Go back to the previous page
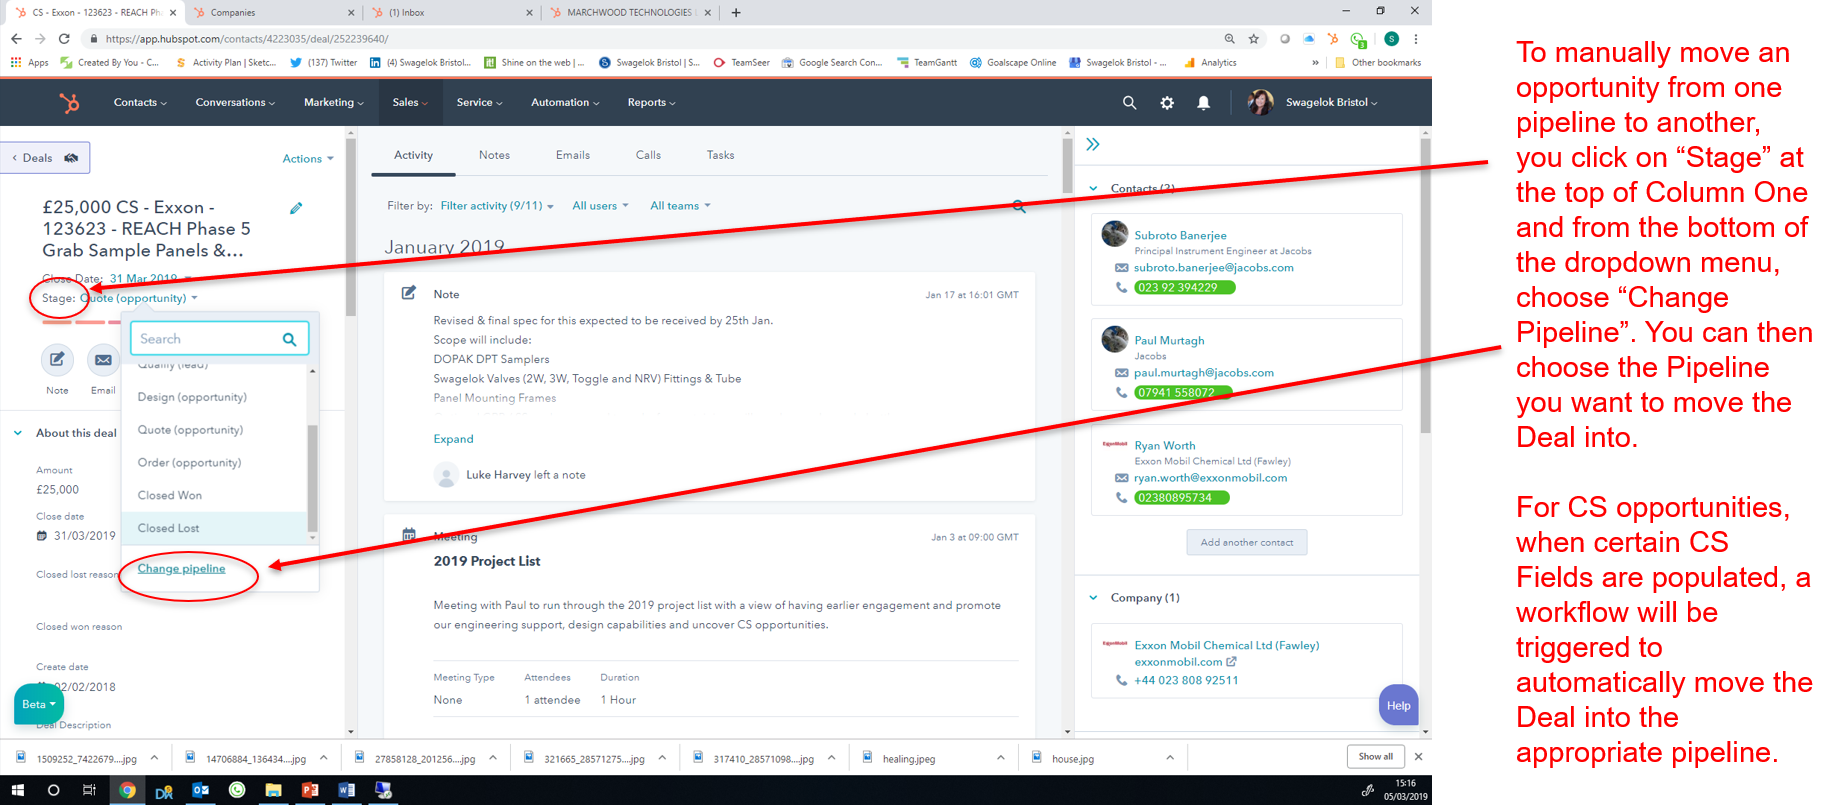This screenshot has height=805, width=1840. [x=16, y=39]
